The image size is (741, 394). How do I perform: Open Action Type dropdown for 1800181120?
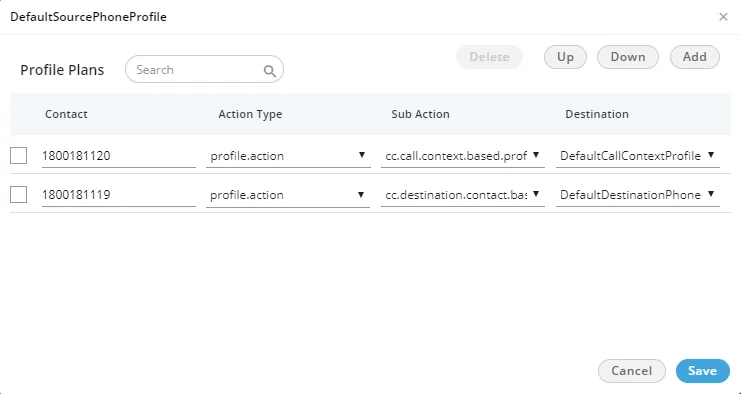(288, 156)
